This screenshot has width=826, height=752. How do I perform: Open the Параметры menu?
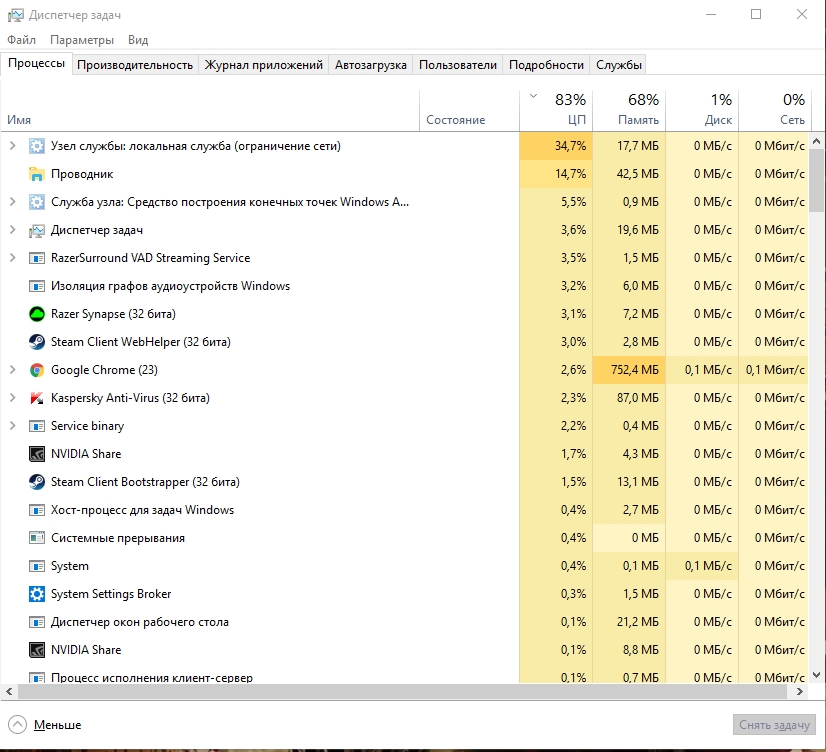82,40
